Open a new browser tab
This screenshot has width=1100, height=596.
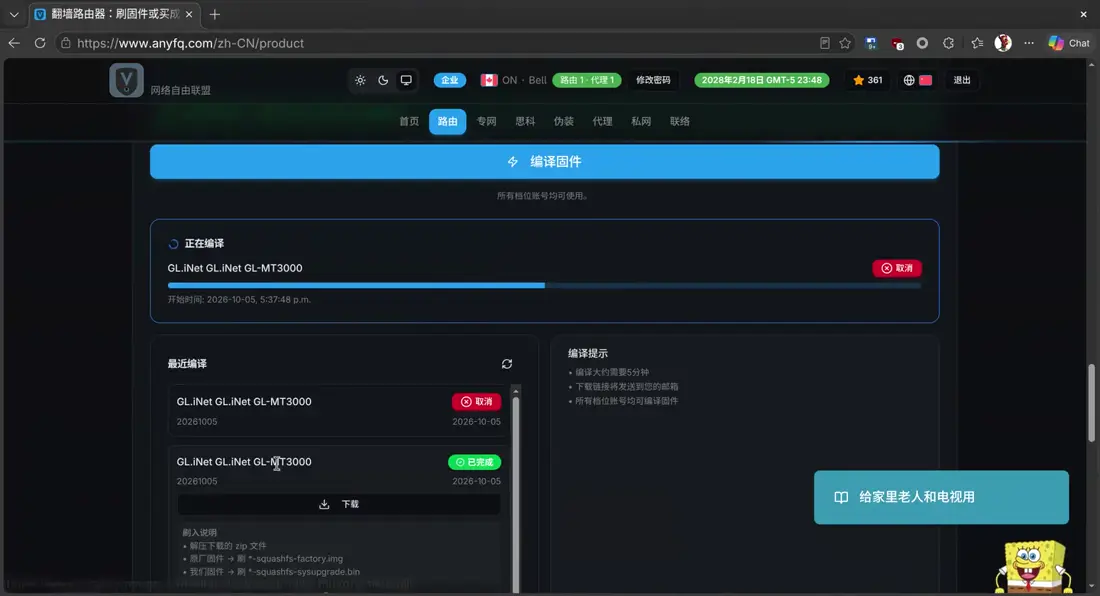pos(215,14)
